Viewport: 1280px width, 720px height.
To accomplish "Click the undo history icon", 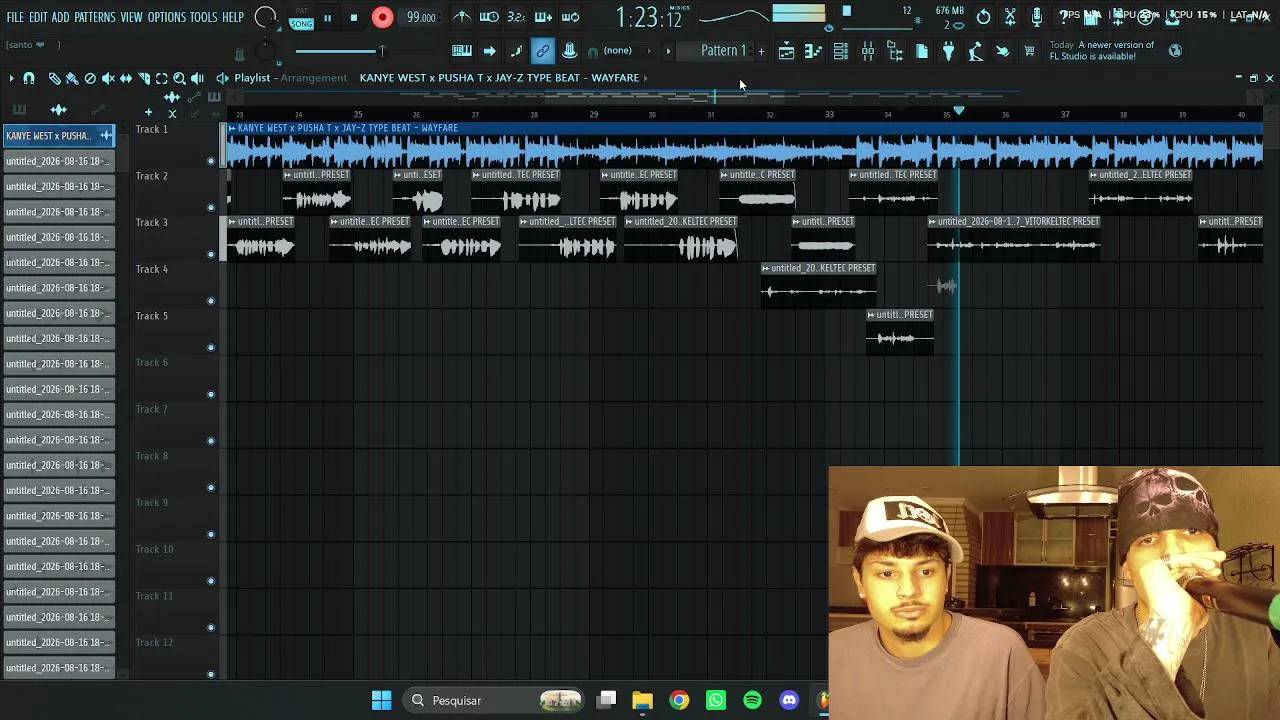I will (x=984, y=16).
